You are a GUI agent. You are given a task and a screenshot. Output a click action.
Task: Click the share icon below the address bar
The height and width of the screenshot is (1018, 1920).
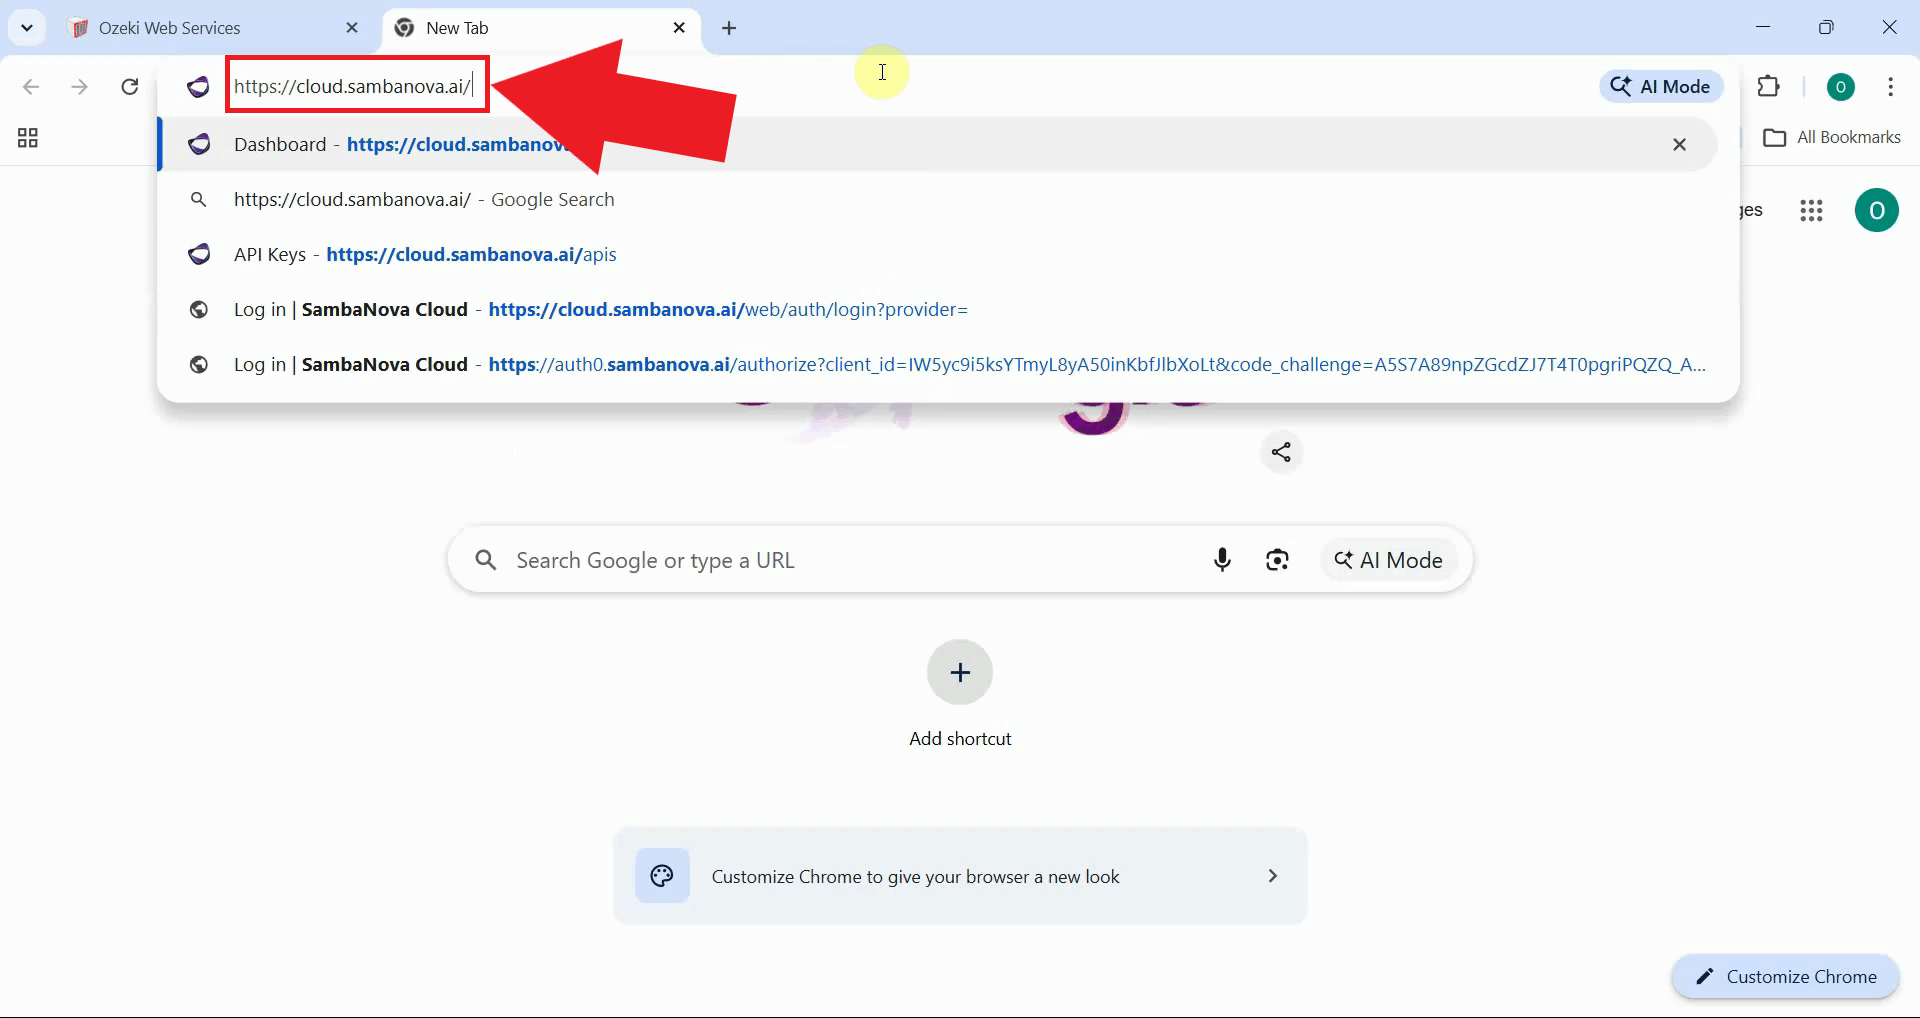1281,452
